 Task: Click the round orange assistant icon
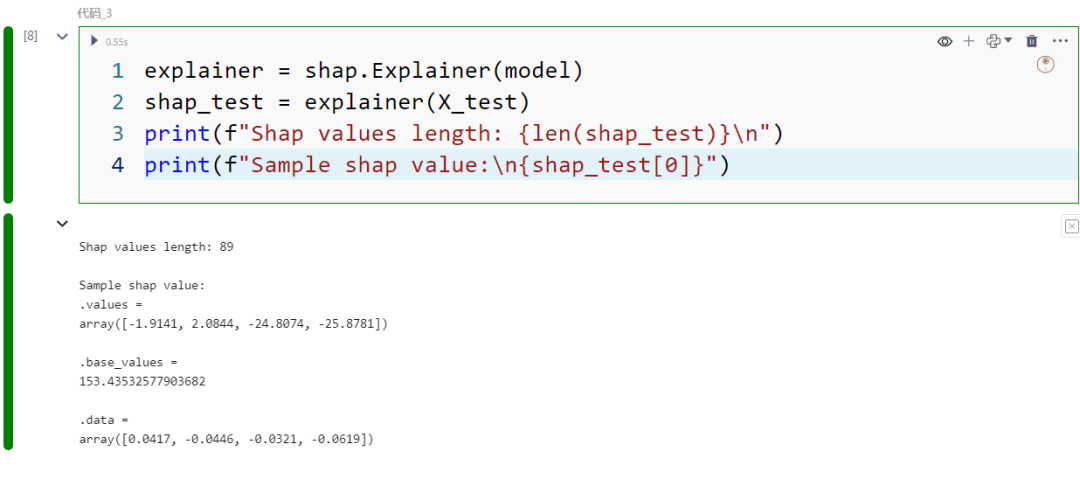[1046, 64]
